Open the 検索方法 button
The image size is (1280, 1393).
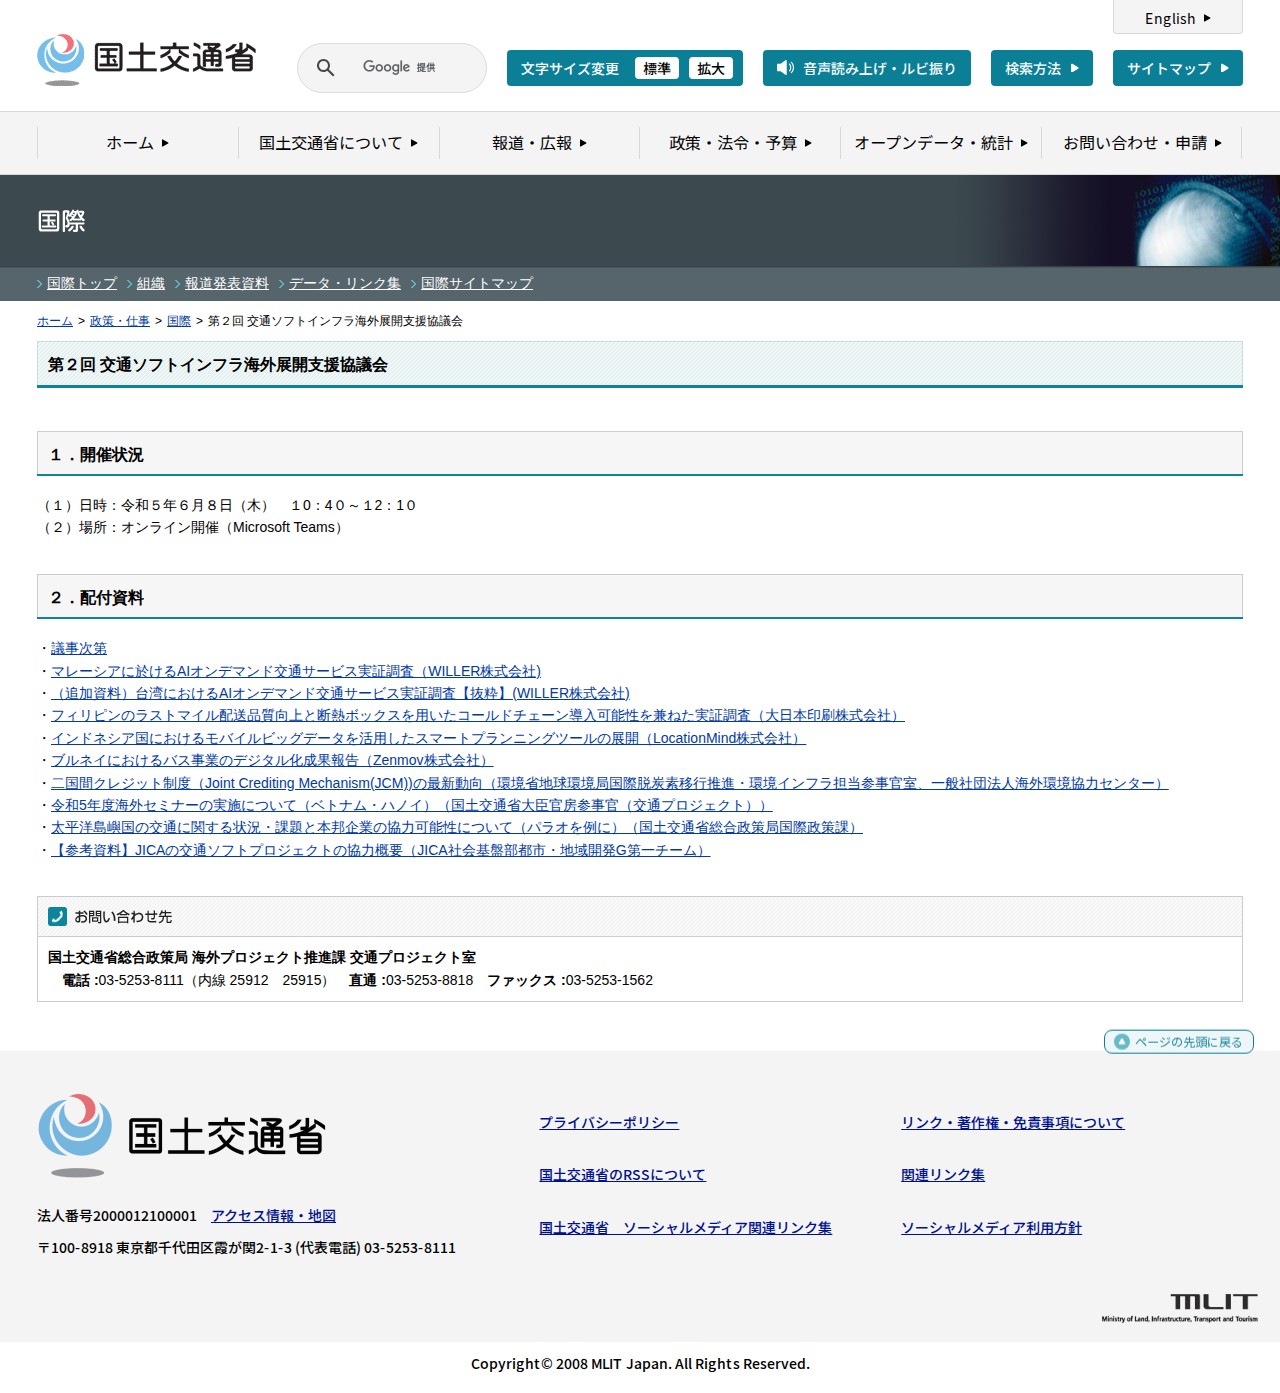1042,68
